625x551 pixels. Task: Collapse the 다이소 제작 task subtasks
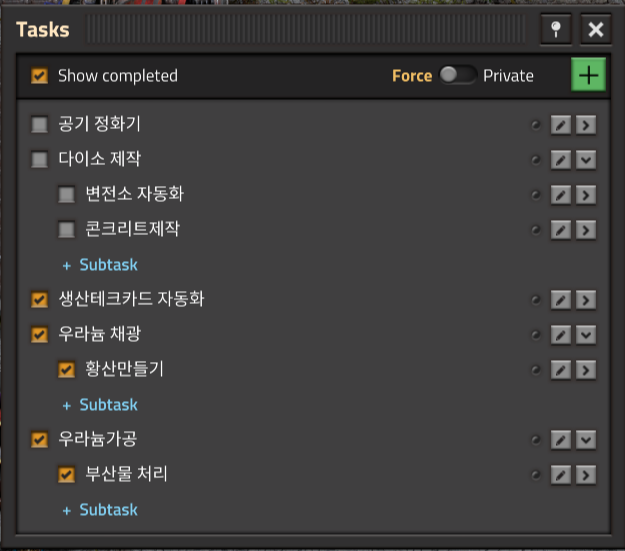(x=586, y=160)
